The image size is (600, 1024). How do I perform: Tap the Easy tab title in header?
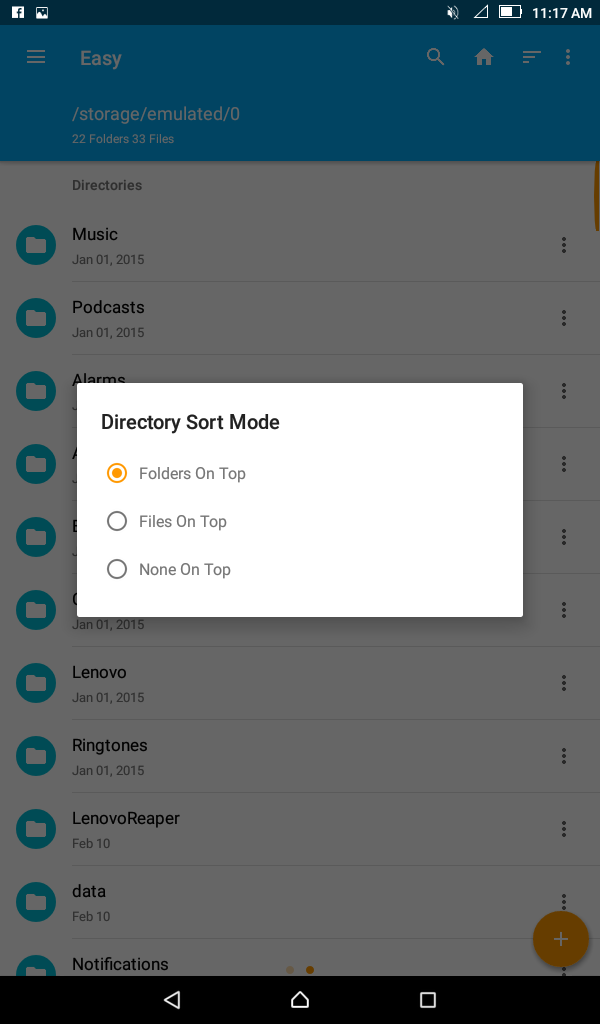pos(100,57)
